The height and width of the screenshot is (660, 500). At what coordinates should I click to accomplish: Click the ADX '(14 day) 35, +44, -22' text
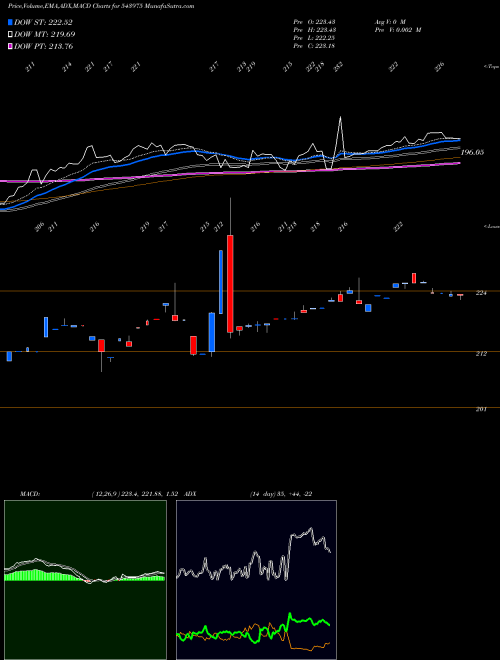pos(281,494)
